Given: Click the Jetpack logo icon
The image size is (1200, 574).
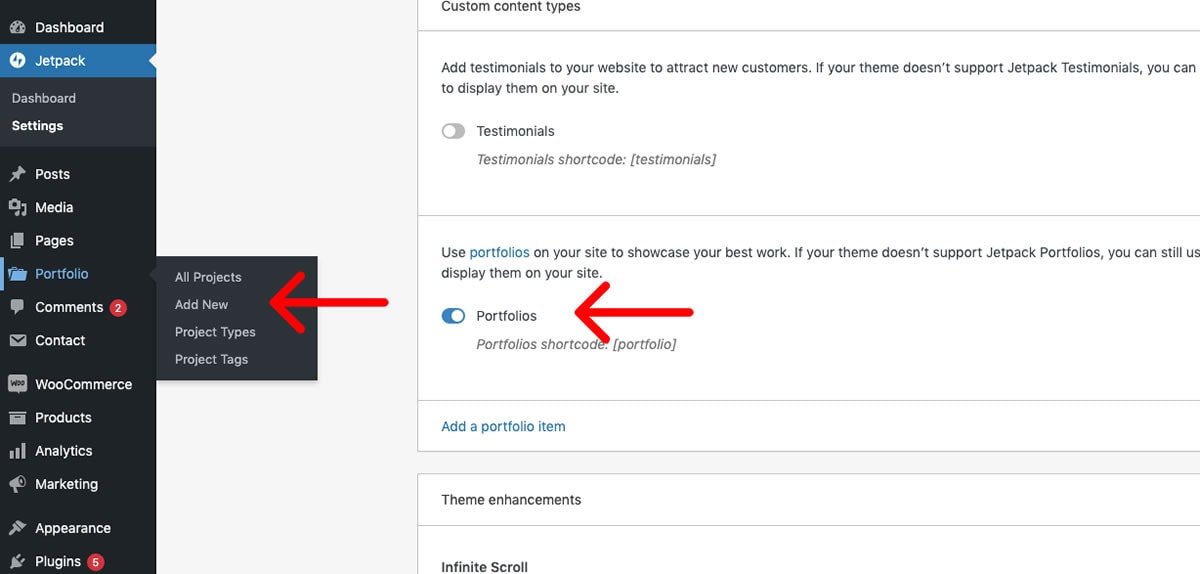Looking at the screenshot, I should [x=17, y=60].
